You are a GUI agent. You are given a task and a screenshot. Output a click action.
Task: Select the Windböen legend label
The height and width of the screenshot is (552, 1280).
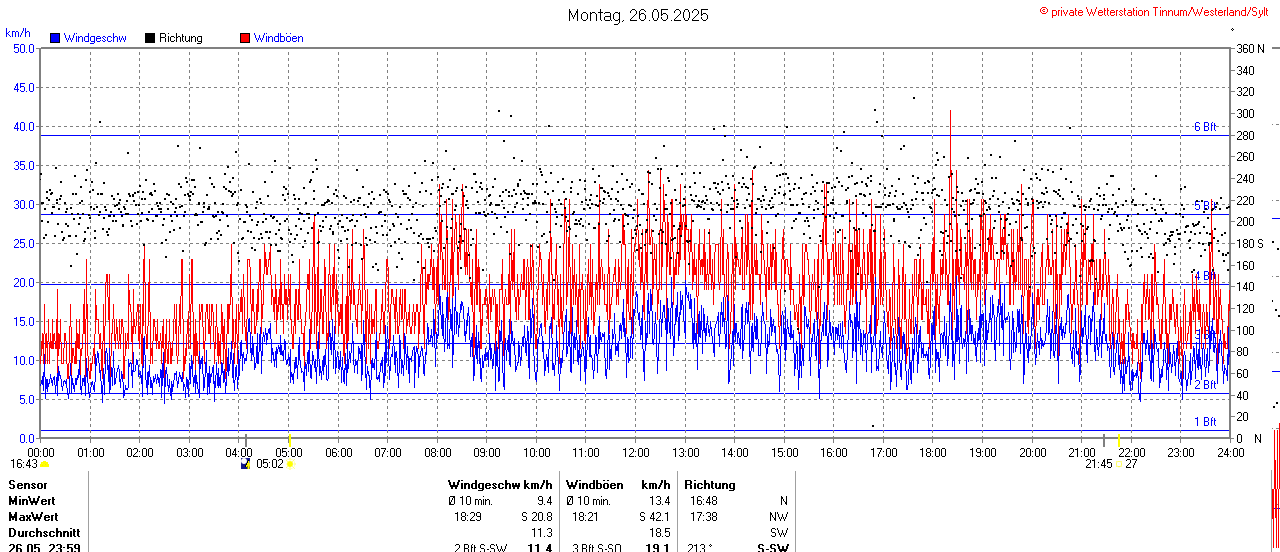(278, 38)
